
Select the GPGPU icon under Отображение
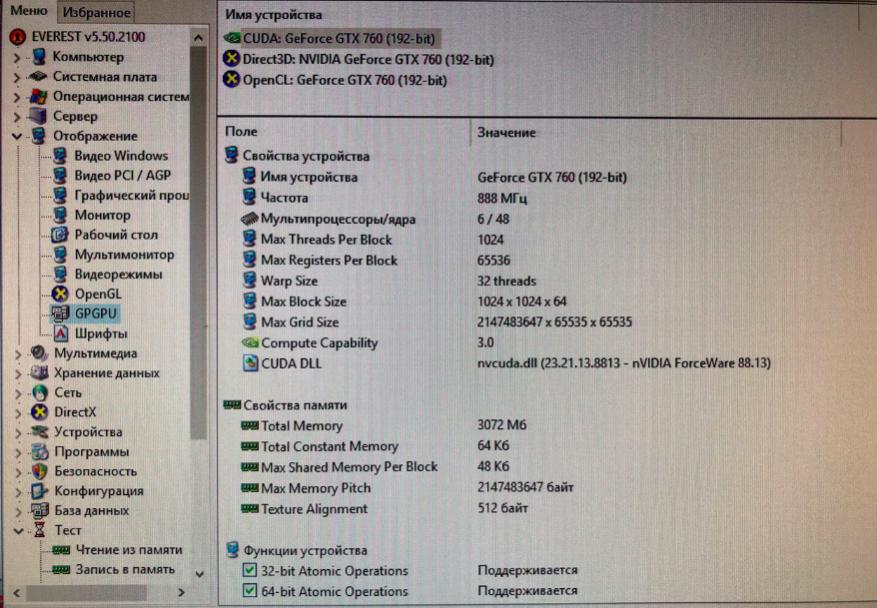pos(60,313)
